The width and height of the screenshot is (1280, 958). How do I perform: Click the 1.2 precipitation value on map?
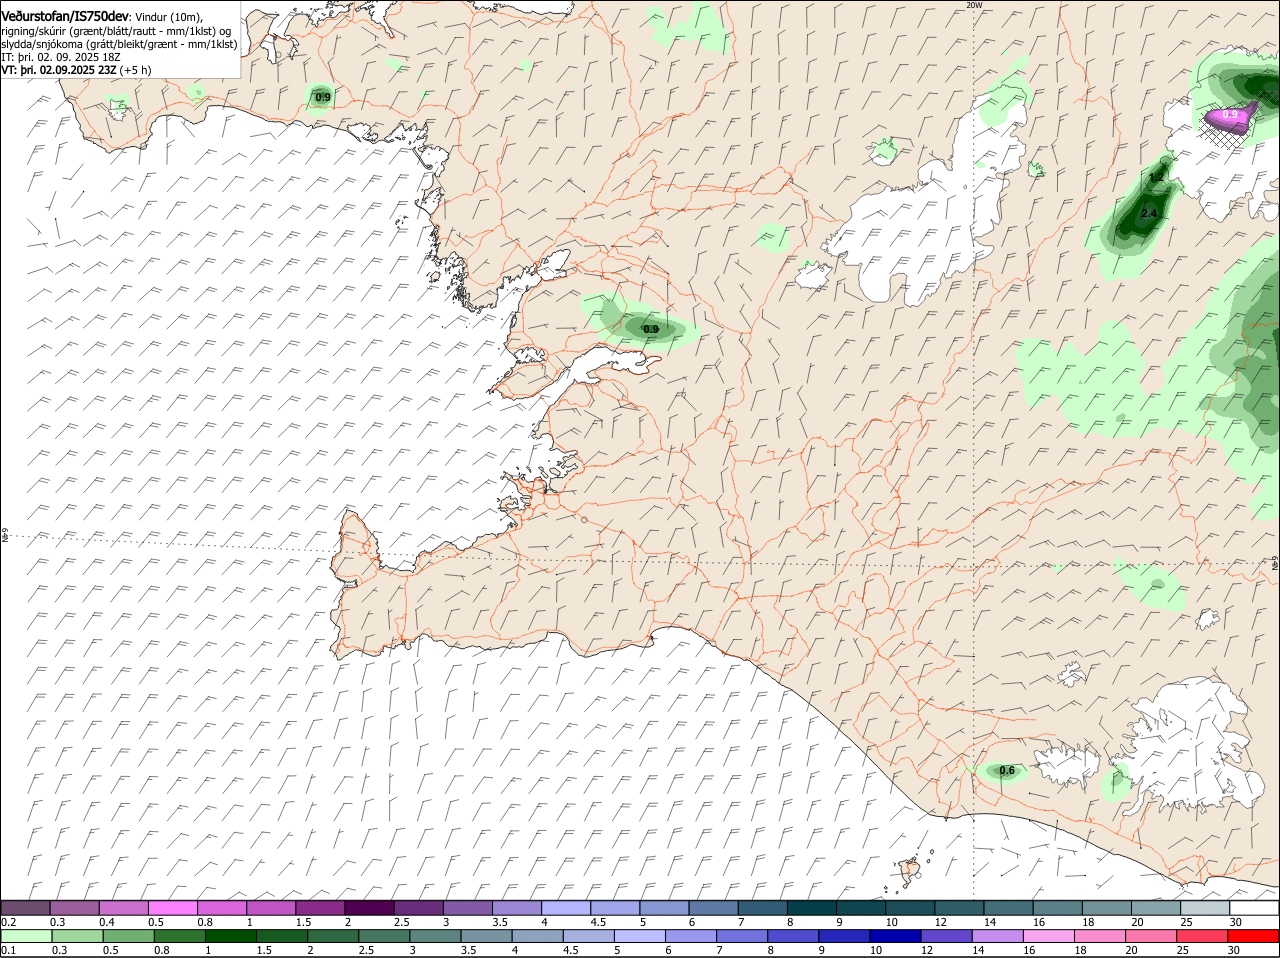click(x=1156, y=177)
